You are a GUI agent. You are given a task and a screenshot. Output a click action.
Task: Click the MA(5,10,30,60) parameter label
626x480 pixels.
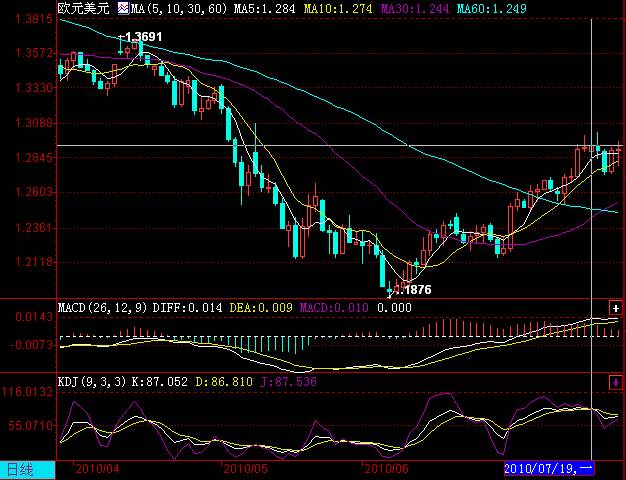tap(179, 8)
